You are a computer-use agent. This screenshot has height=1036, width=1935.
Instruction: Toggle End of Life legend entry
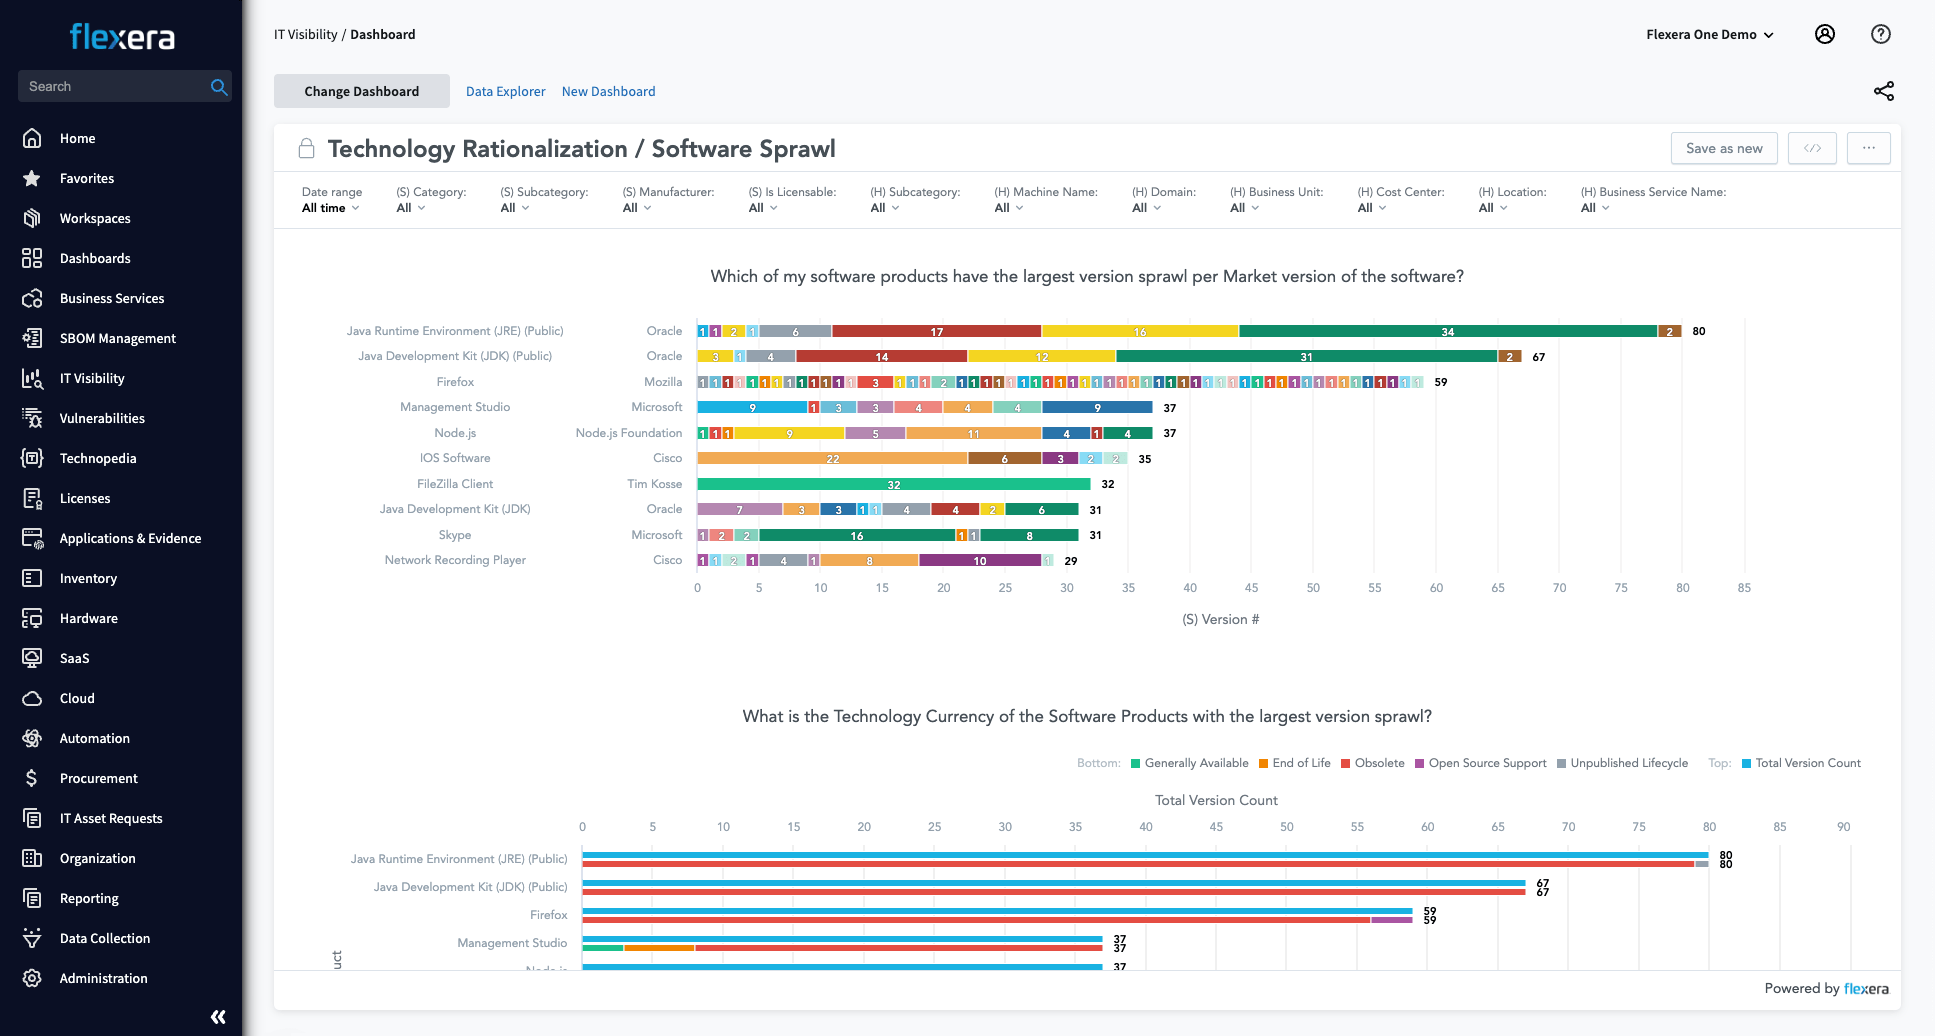[x=1294, y=763]
